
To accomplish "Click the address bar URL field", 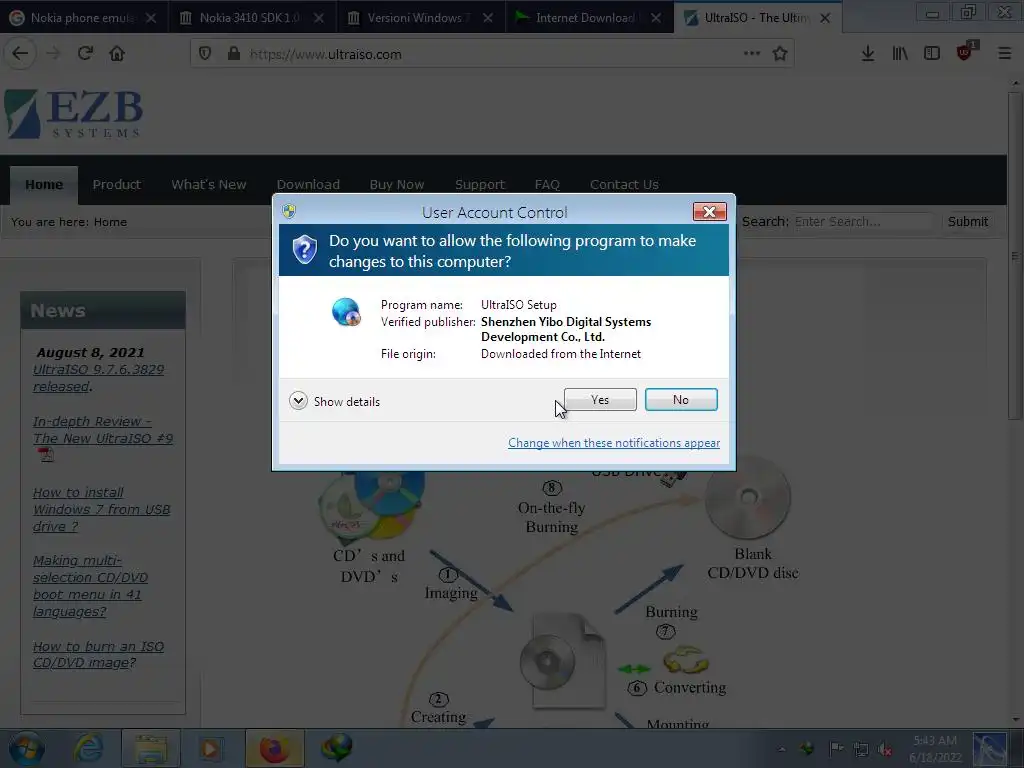I will [x=493, y=54].
